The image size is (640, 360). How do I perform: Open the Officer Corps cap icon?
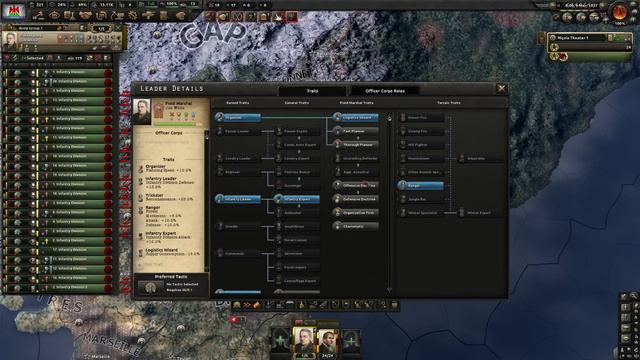click(x=180, y=16)
